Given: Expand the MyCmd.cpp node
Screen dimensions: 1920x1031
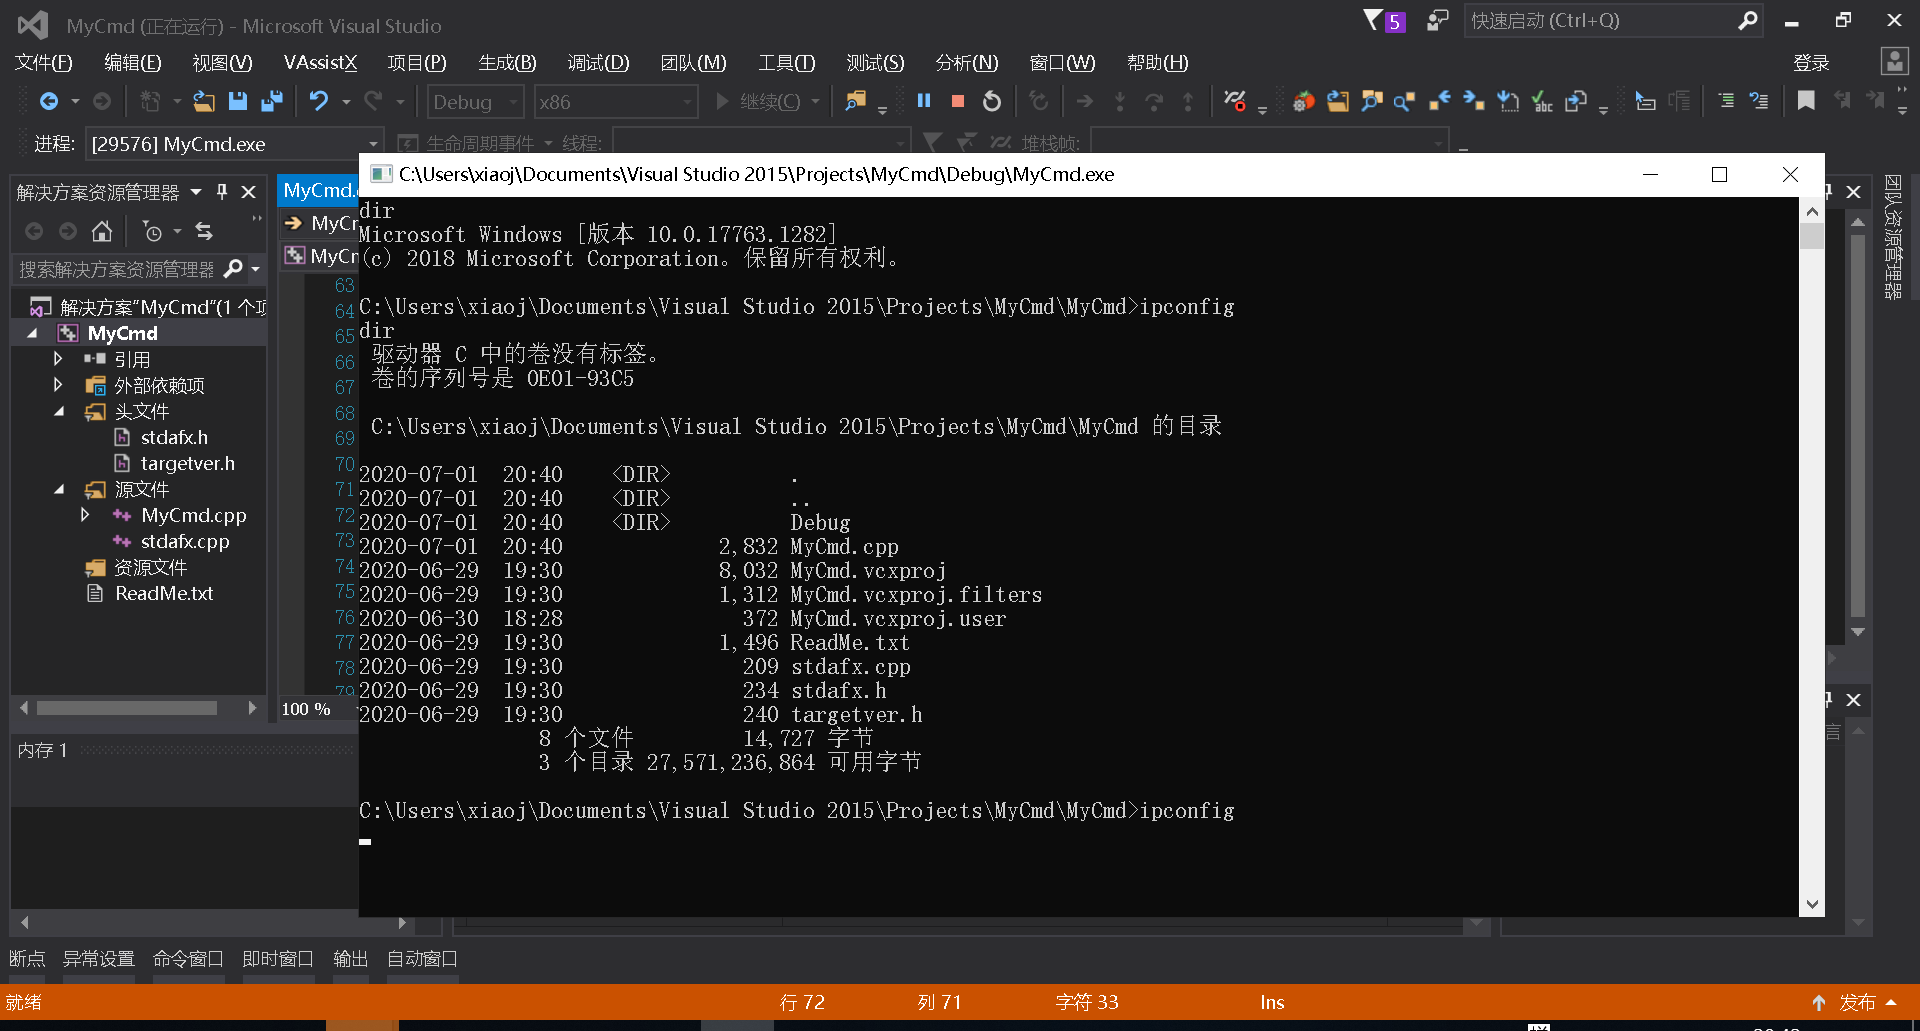Looking at the screenshot, I should tap(85, 514).
